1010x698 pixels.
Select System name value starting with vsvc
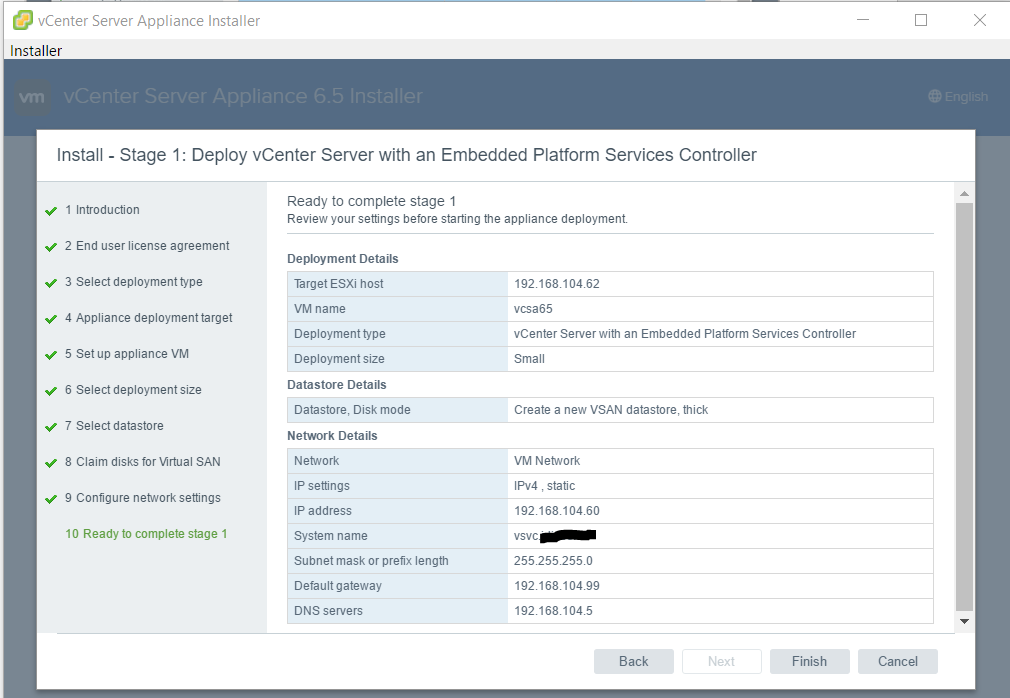555,536
